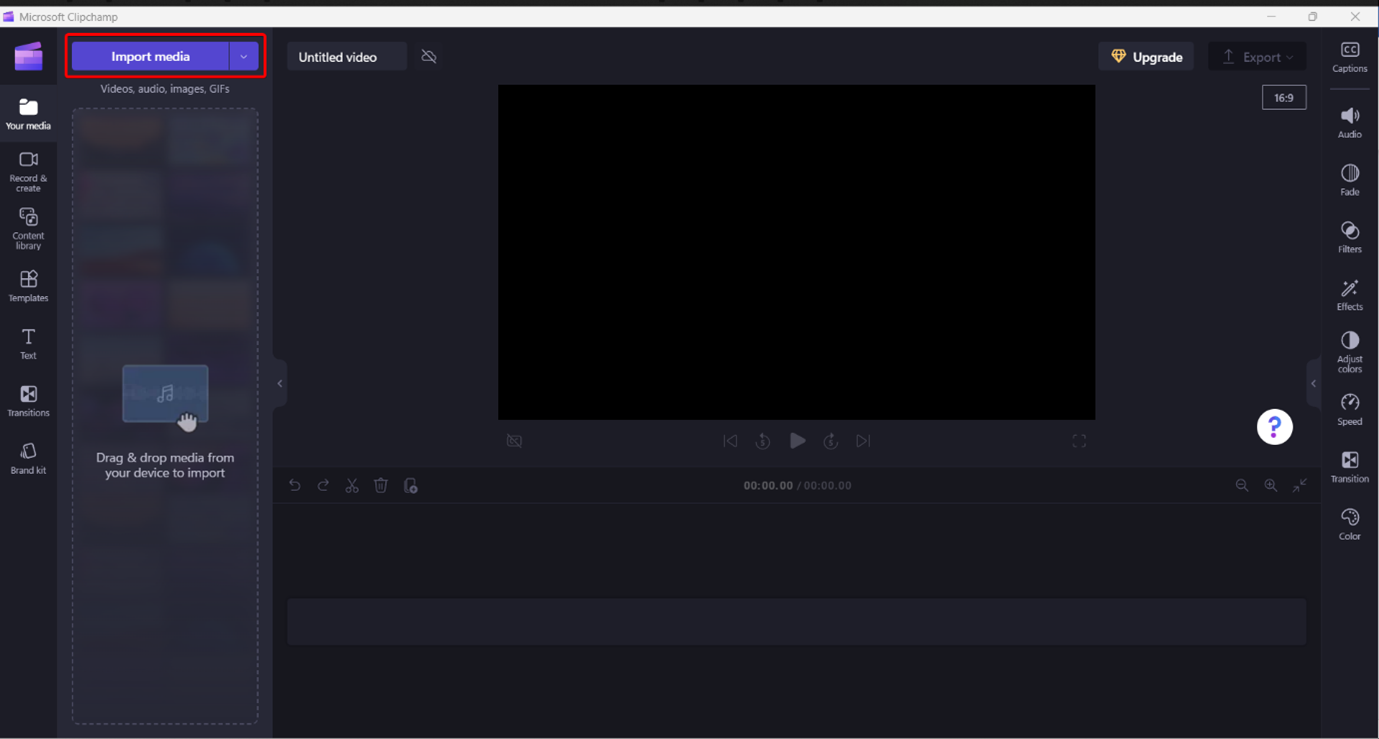Play the video preview
Image resolution: width=1379 pixels, height=739 pixels.
(797, 441)
